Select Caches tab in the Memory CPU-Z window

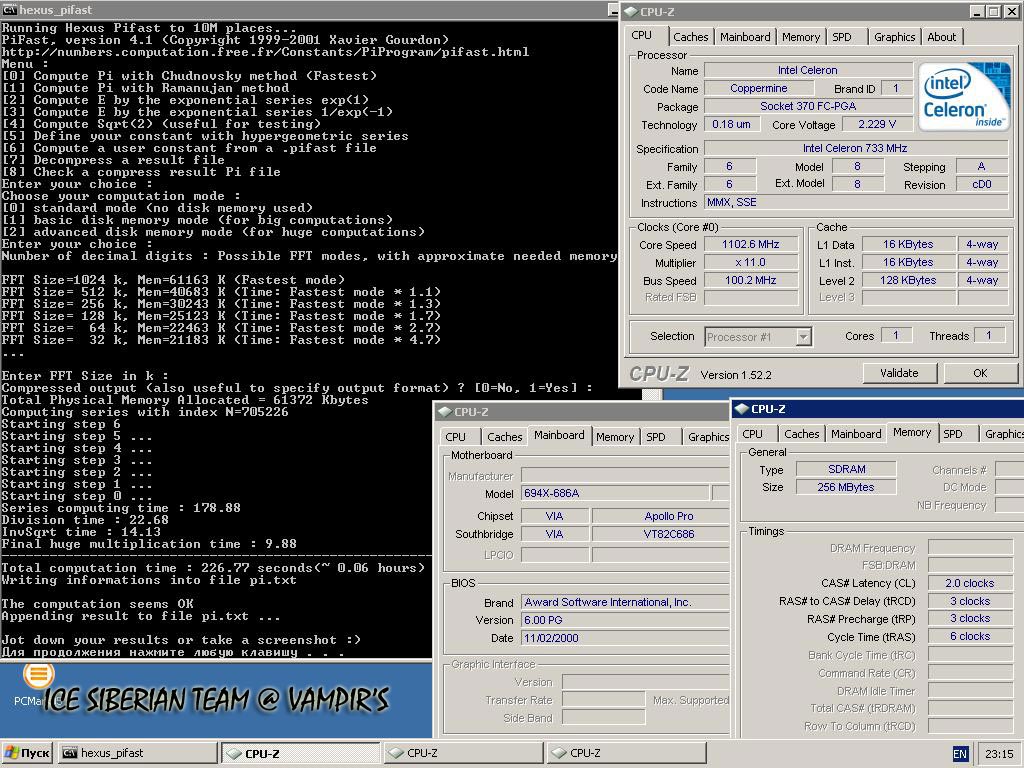tap(801, 434)
